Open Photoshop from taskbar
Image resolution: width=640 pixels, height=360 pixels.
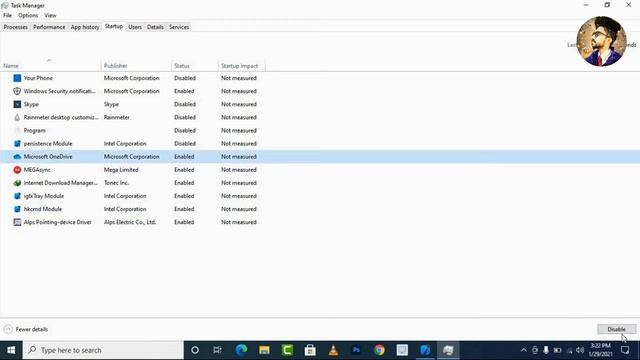click(356, 350)
